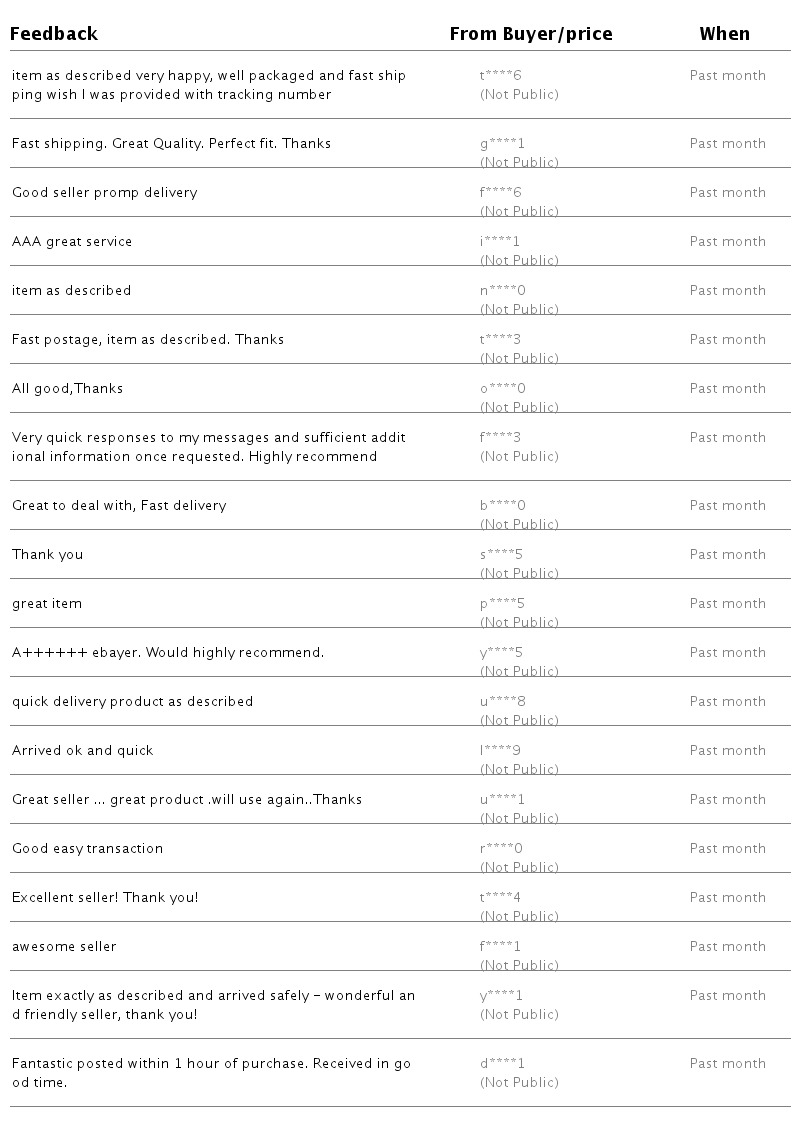Click 'quick delivery product as described' comment
This screenshot has height=1126, width=800.
coord(133,702)
